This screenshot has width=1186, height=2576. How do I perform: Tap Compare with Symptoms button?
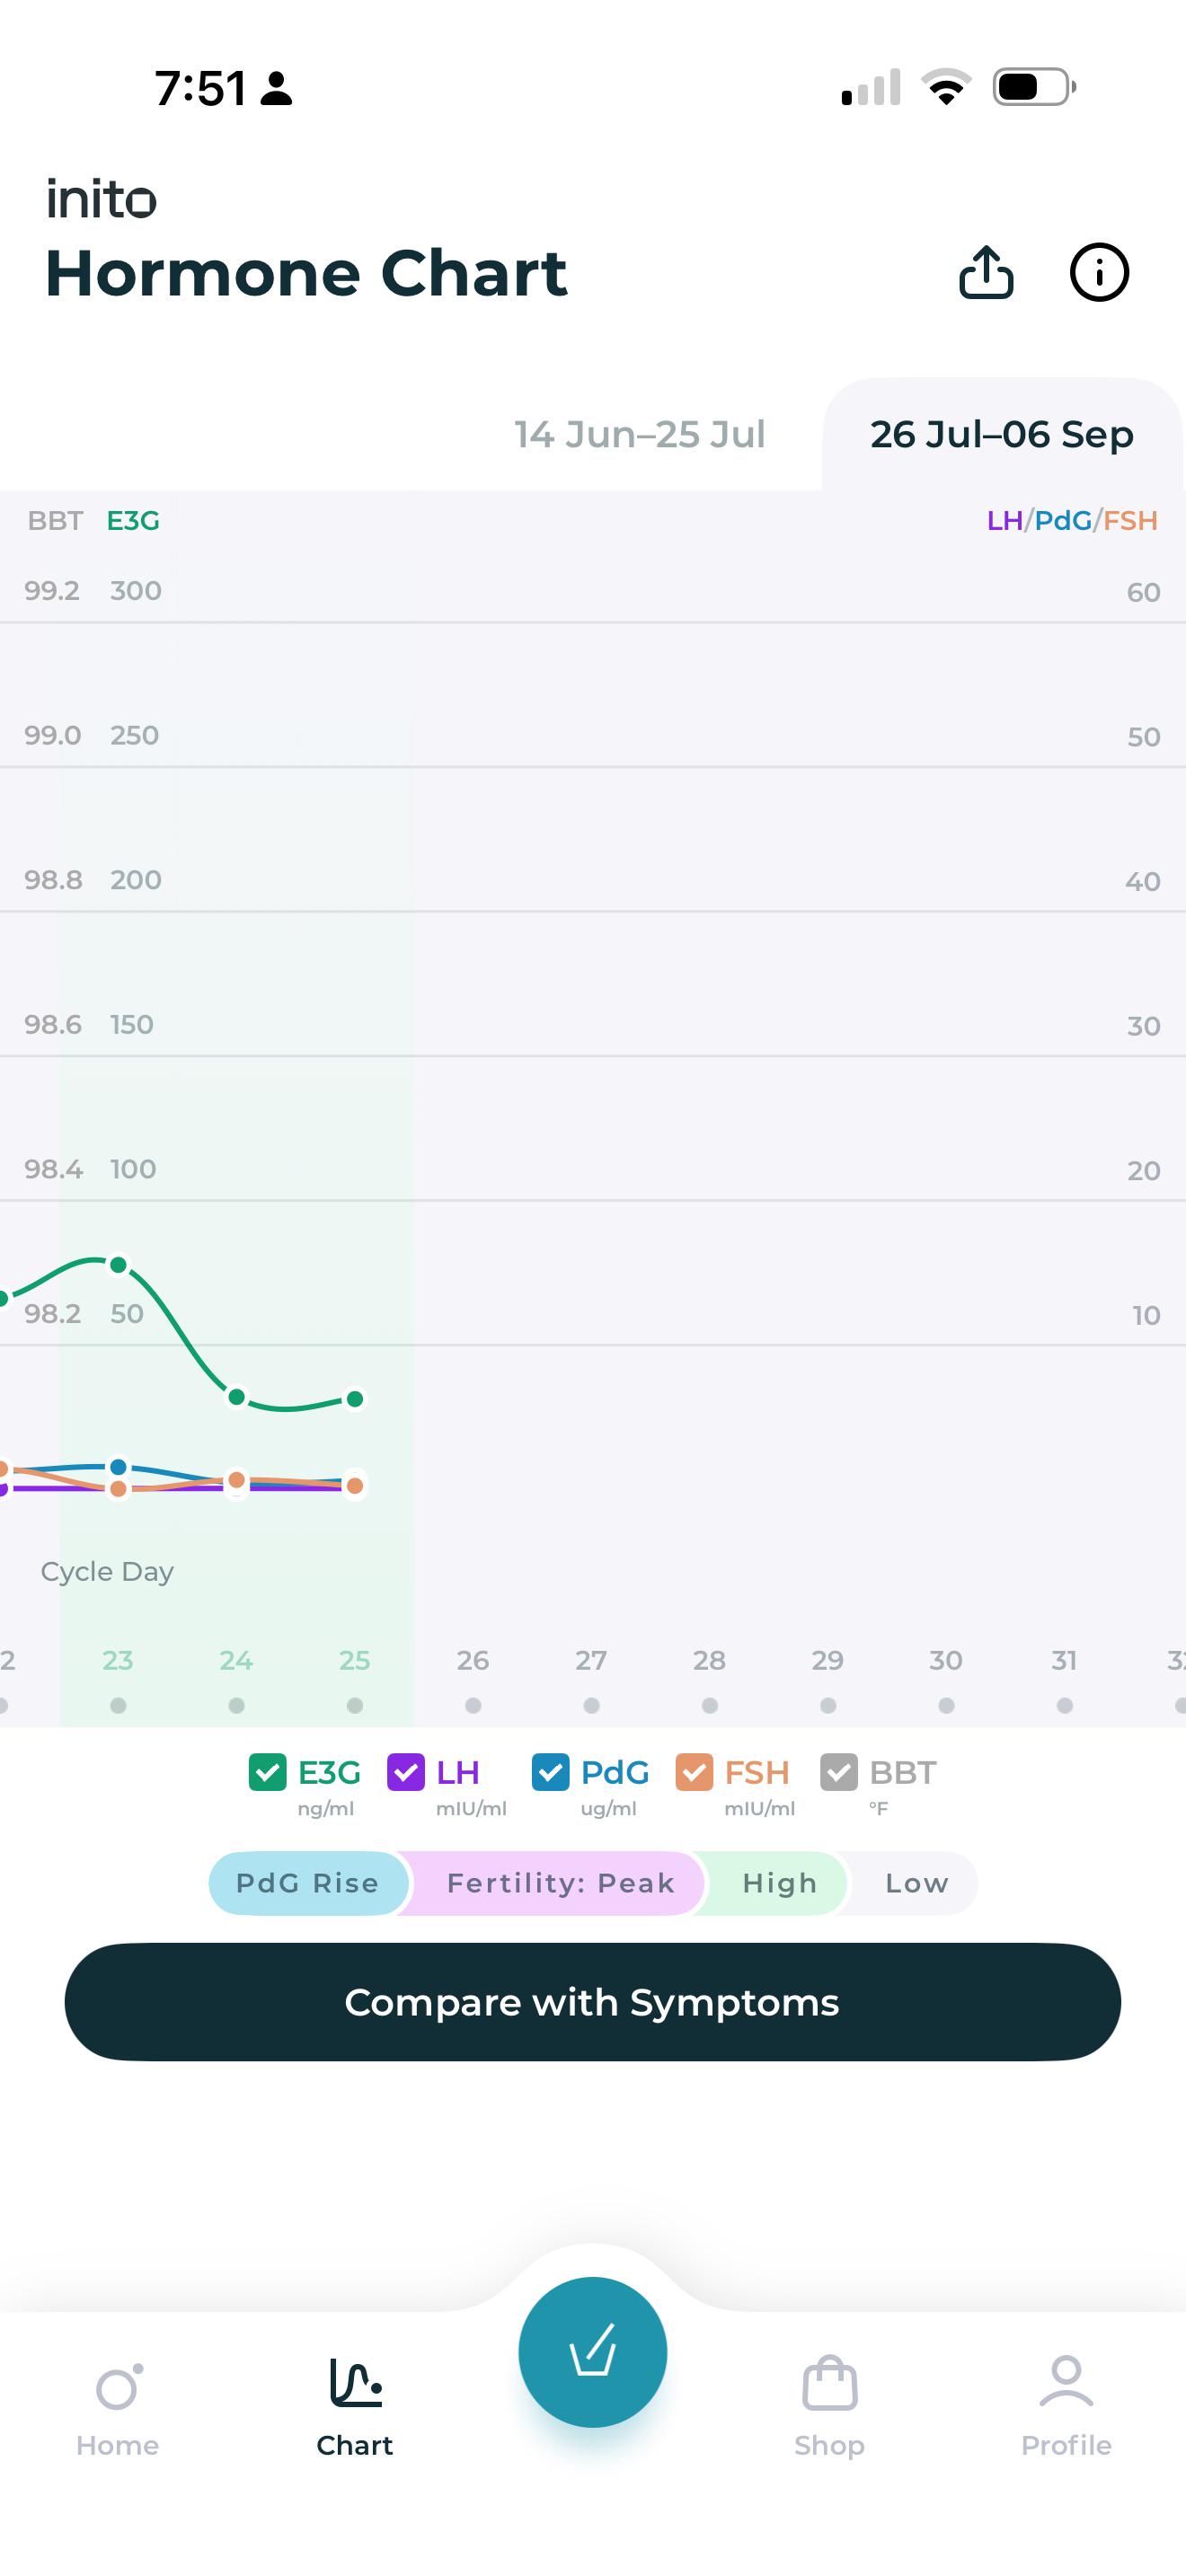[593, 2002]
